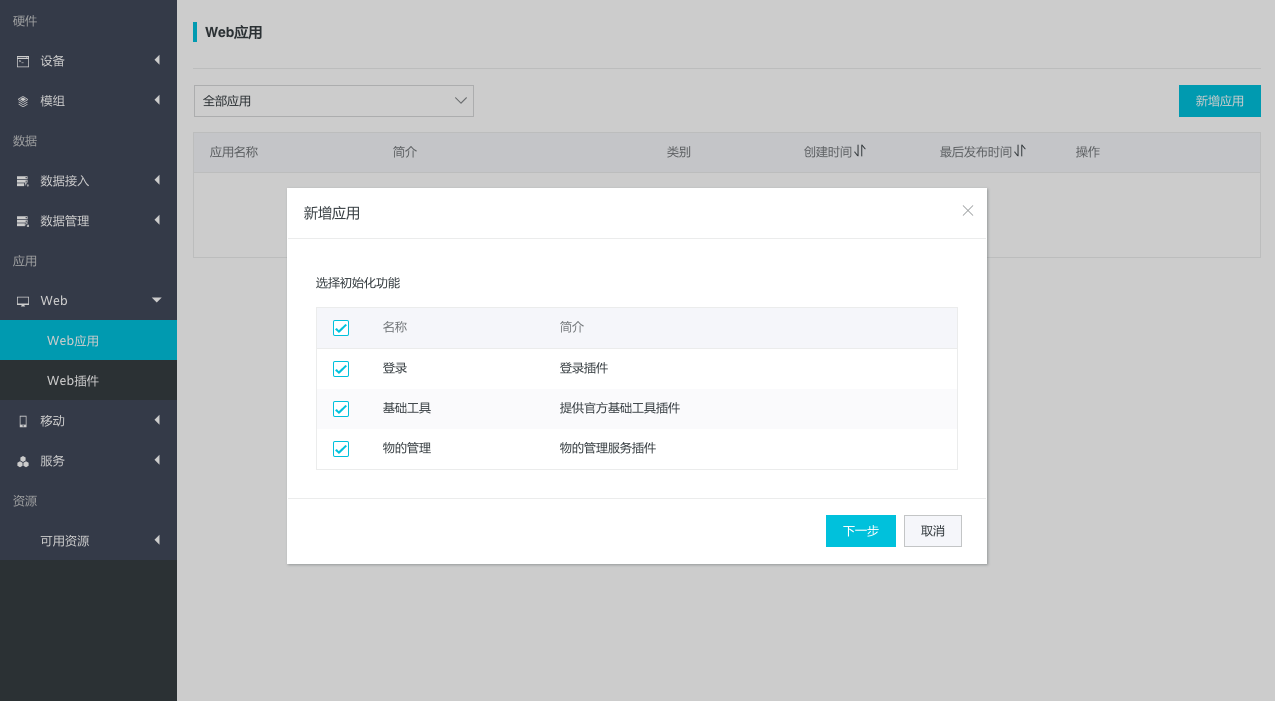Expand the 数据管理 menu arrow
The image size is (1275, 701).
[x=157, y=220]
